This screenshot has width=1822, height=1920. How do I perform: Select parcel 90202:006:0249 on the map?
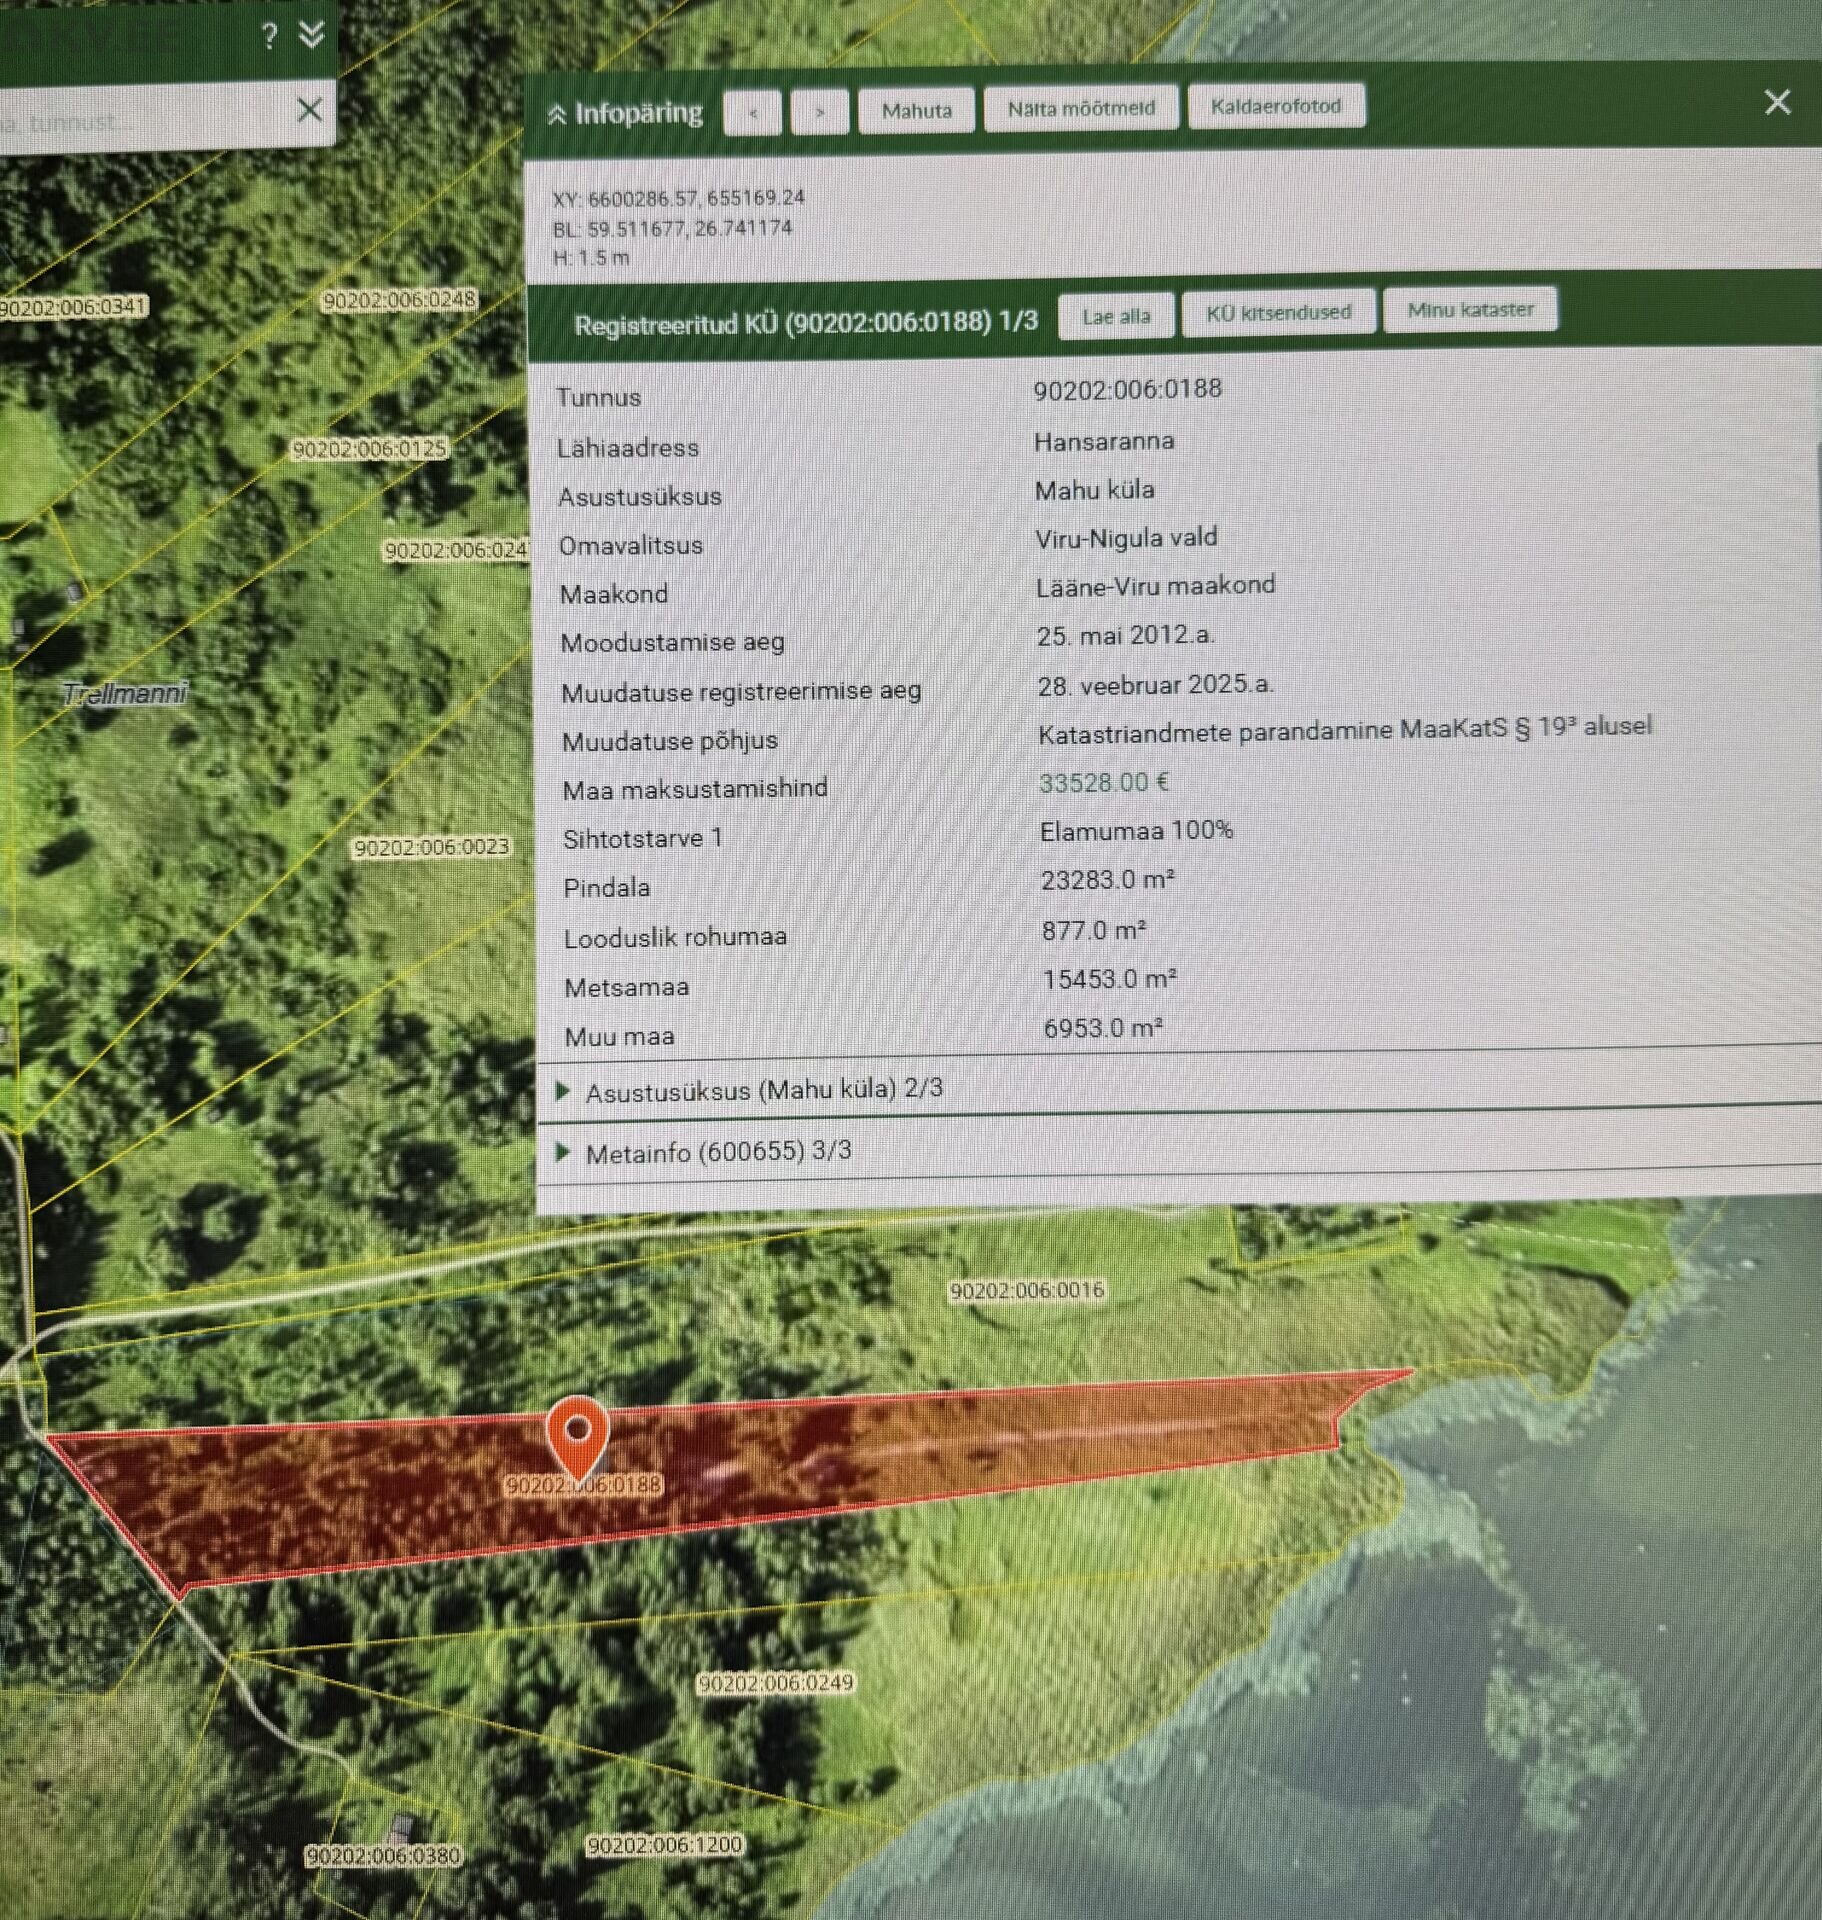pos(775,1683)
